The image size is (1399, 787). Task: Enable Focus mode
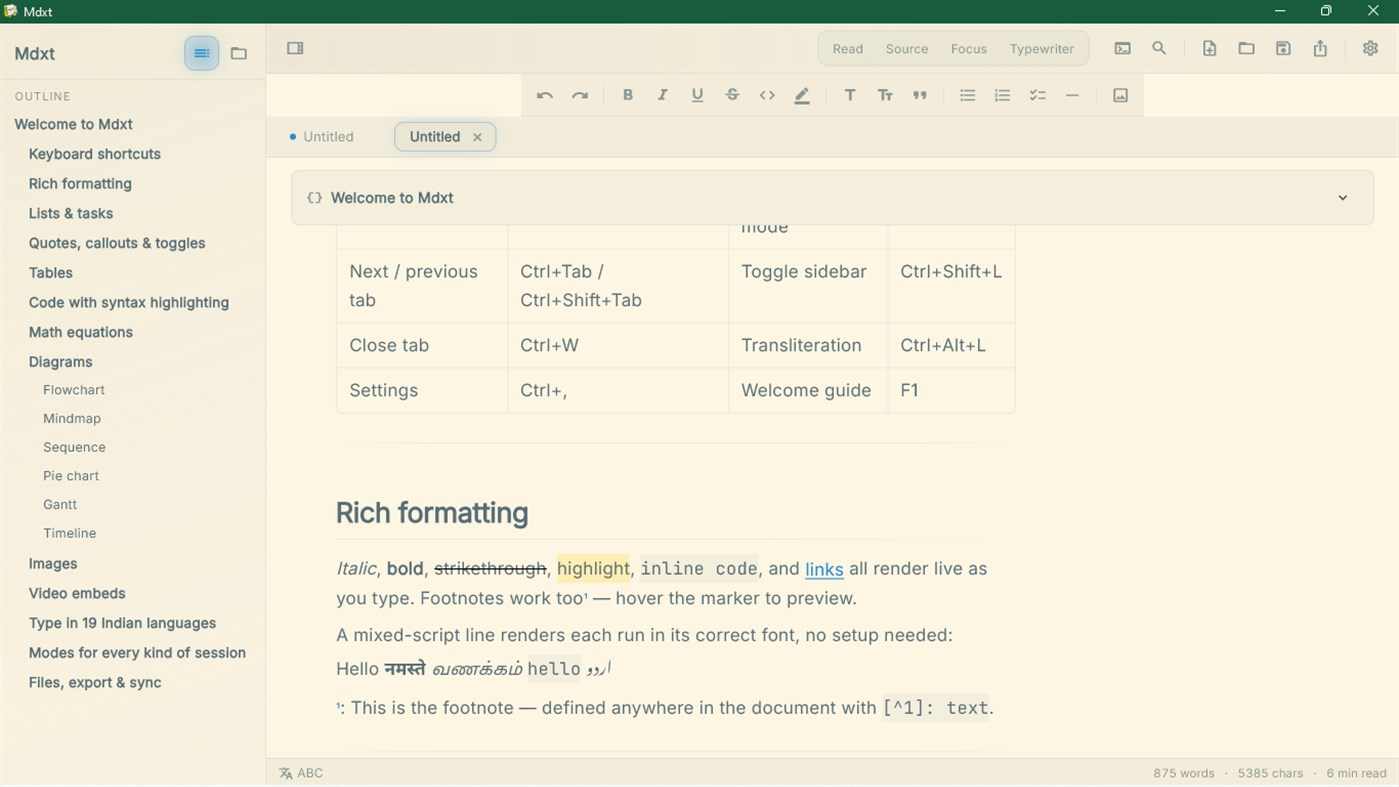pyautogui.click(x=969, y=49)
